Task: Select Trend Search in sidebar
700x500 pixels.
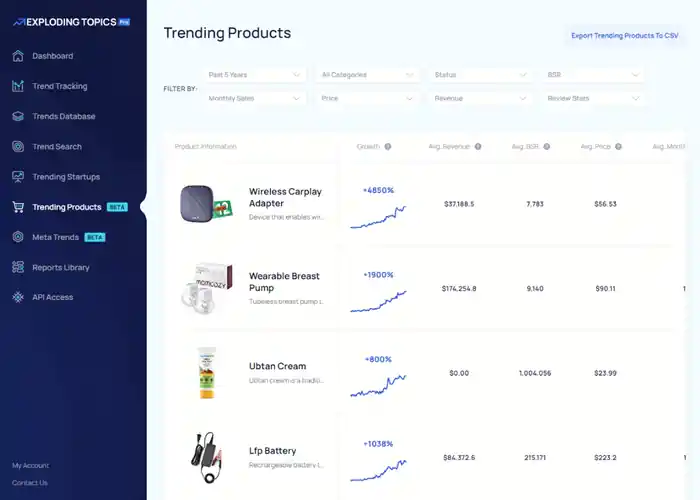Action: click(57, 146)
